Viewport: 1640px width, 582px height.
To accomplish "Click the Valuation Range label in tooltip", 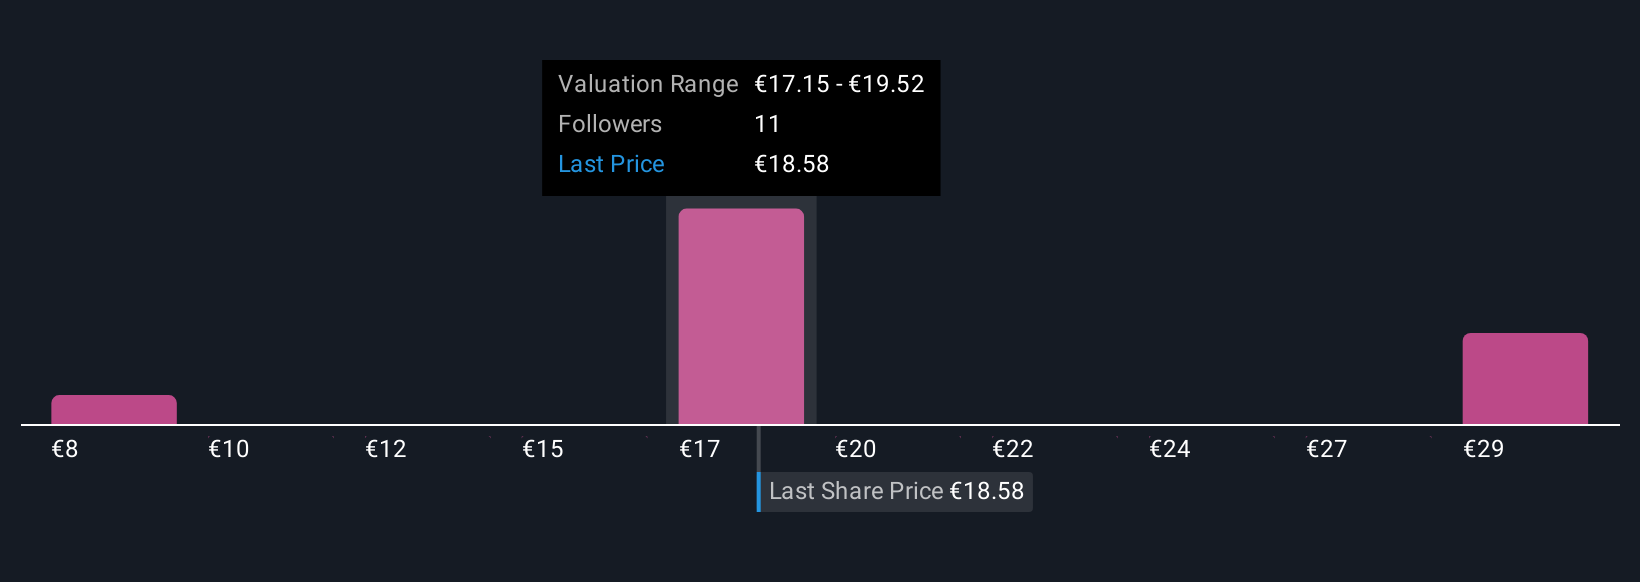I will 648,84.
